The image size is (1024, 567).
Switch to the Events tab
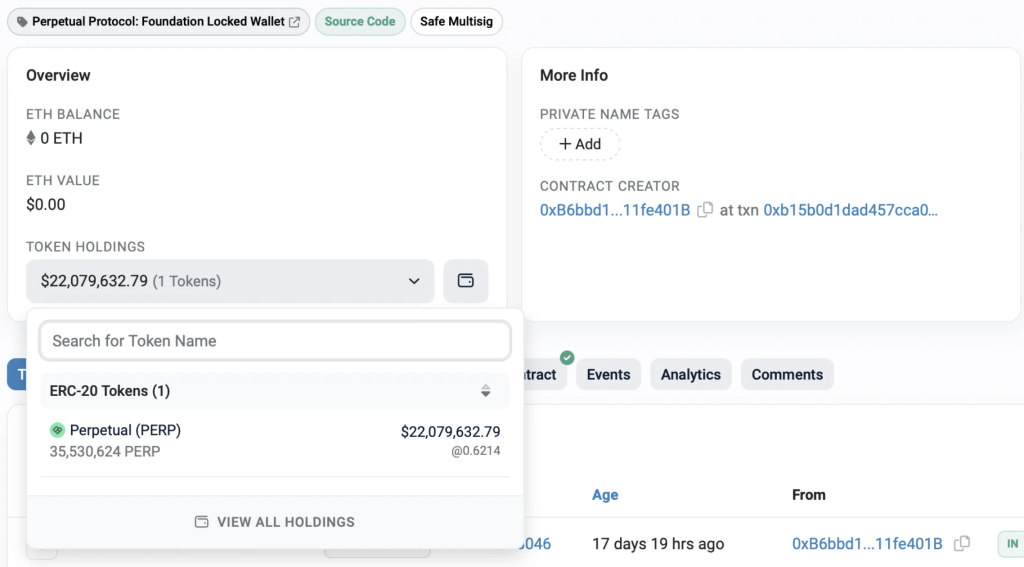pos(608,374)
